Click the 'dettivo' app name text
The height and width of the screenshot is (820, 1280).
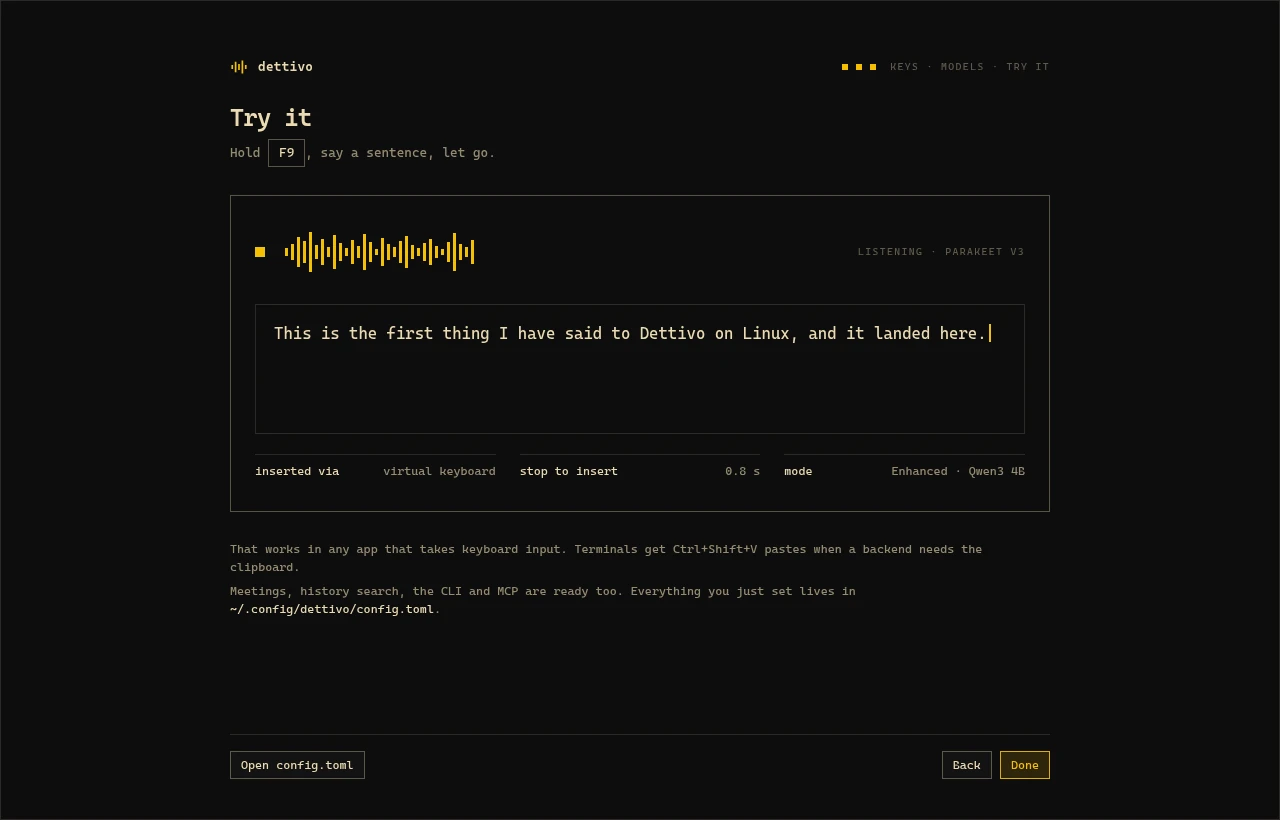tap(285, 67)
